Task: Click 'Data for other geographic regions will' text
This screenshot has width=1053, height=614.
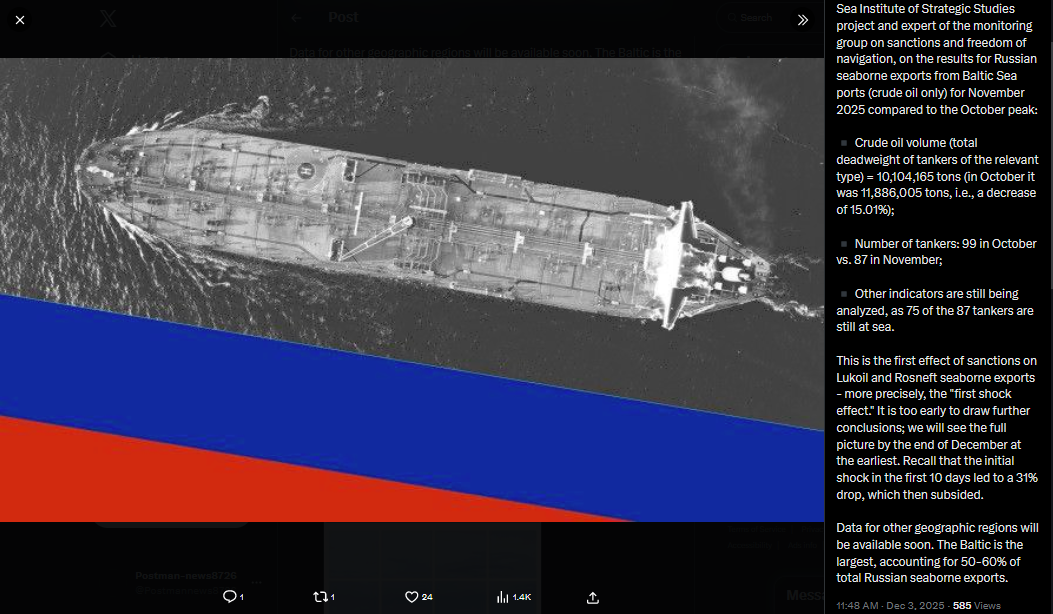Action: click(937, 528)
